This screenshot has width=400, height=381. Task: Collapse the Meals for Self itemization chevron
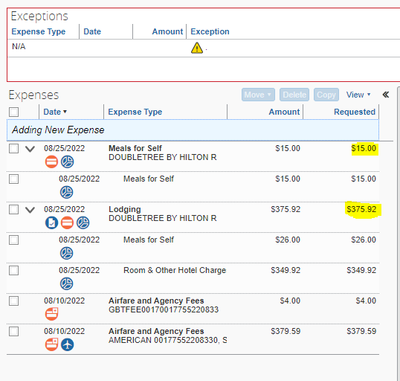click(30, 149)
